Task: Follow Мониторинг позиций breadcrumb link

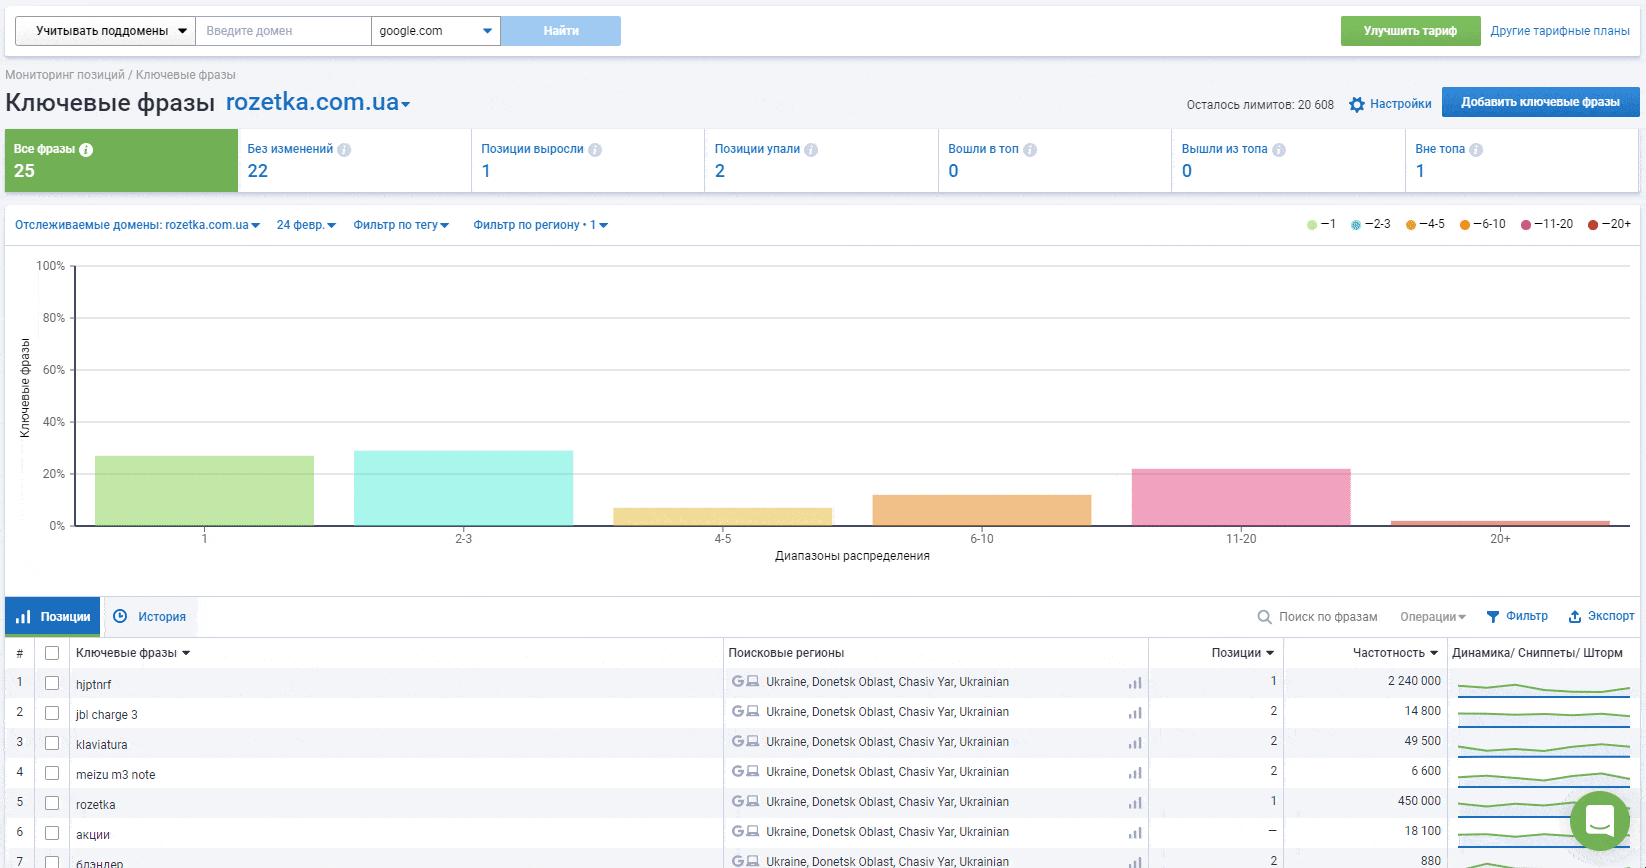Action: pos(65,75)
